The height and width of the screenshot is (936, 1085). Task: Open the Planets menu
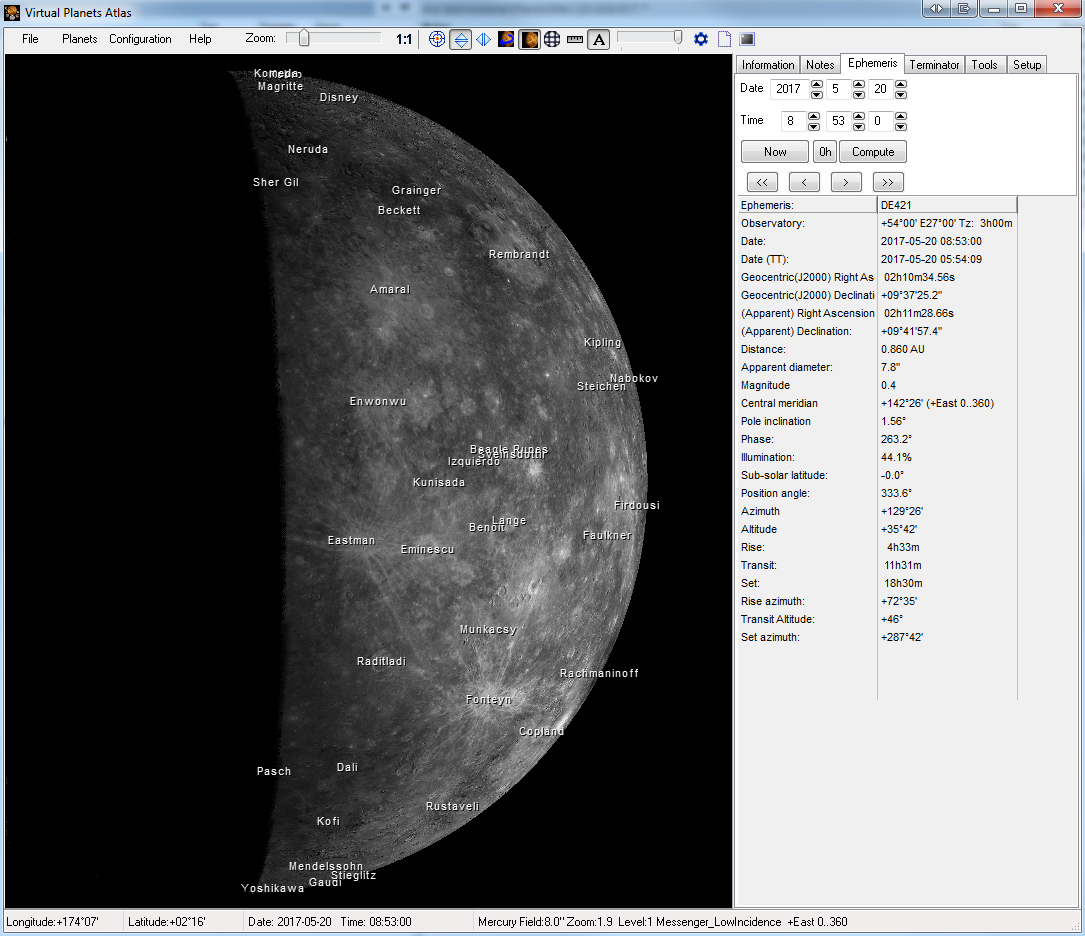[x=80, y=39]
